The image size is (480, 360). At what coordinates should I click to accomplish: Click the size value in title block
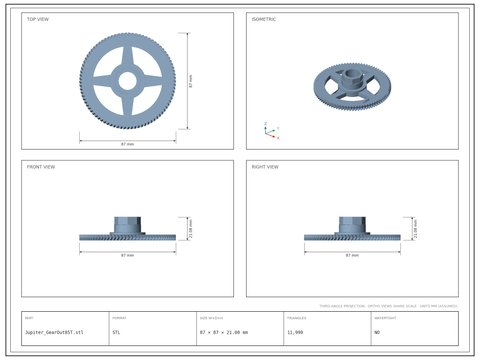pos(224,332)
